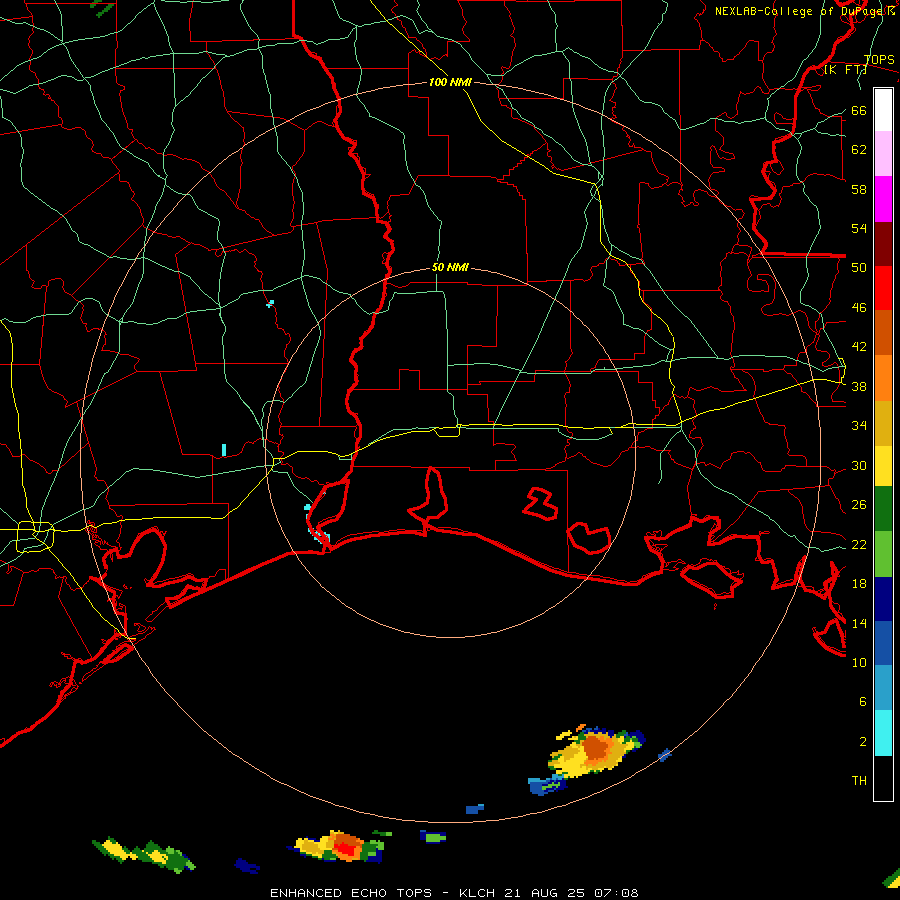
Task: Select the light green legend swatch
Action: 883,554
